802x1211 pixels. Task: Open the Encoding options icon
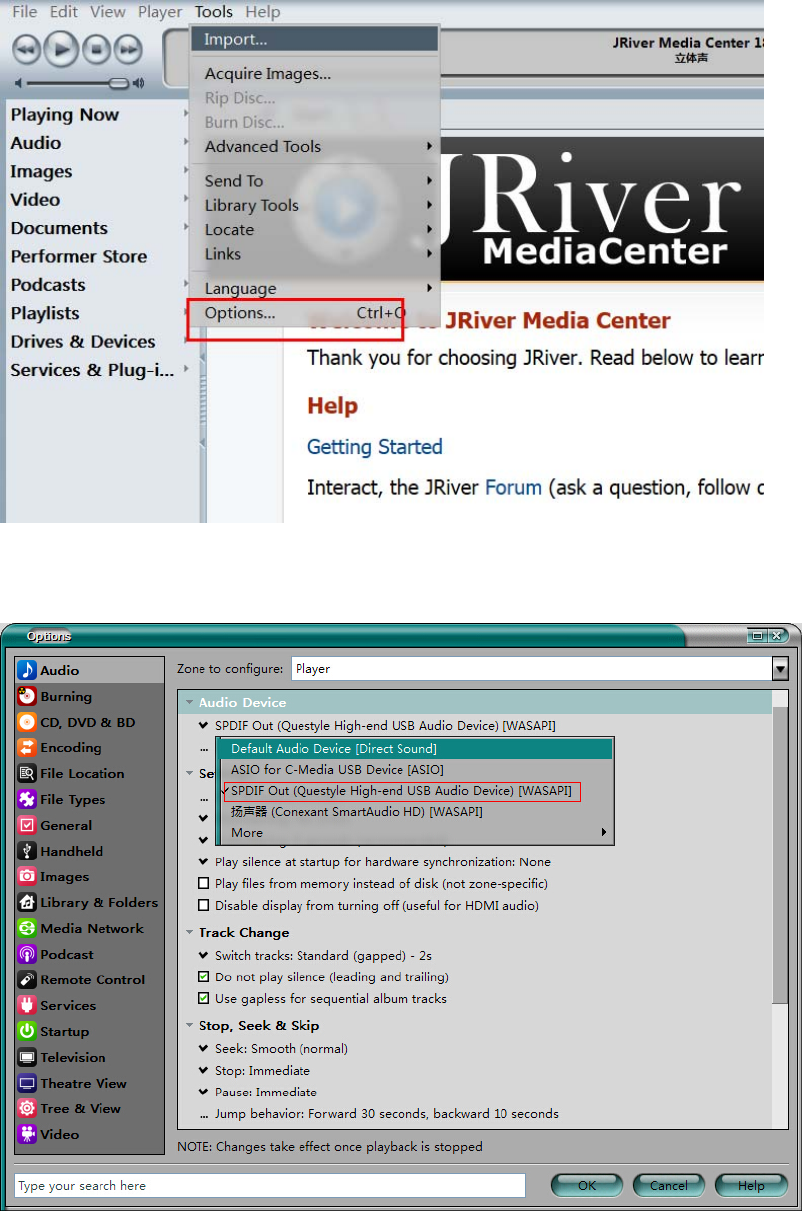pos(27,747)
